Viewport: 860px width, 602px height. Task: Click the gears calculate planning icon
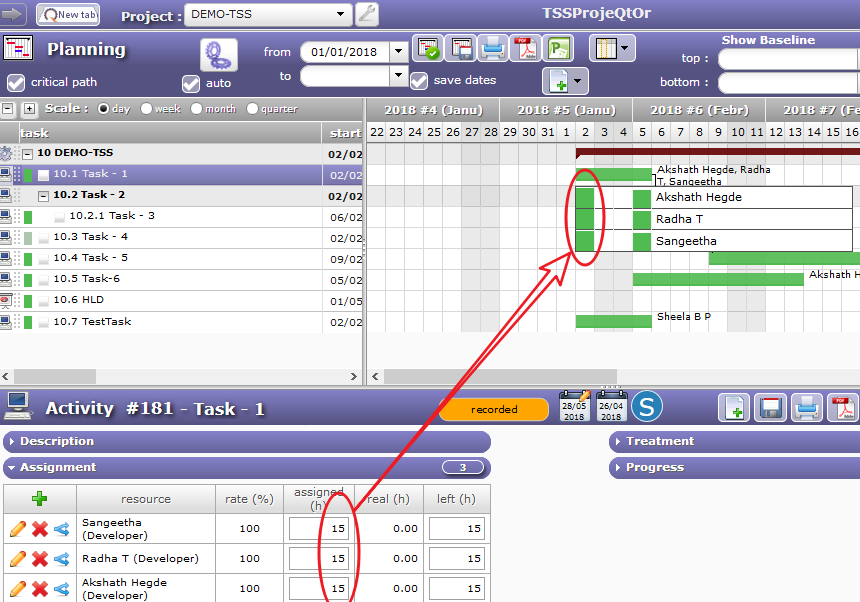coord(218,53)
